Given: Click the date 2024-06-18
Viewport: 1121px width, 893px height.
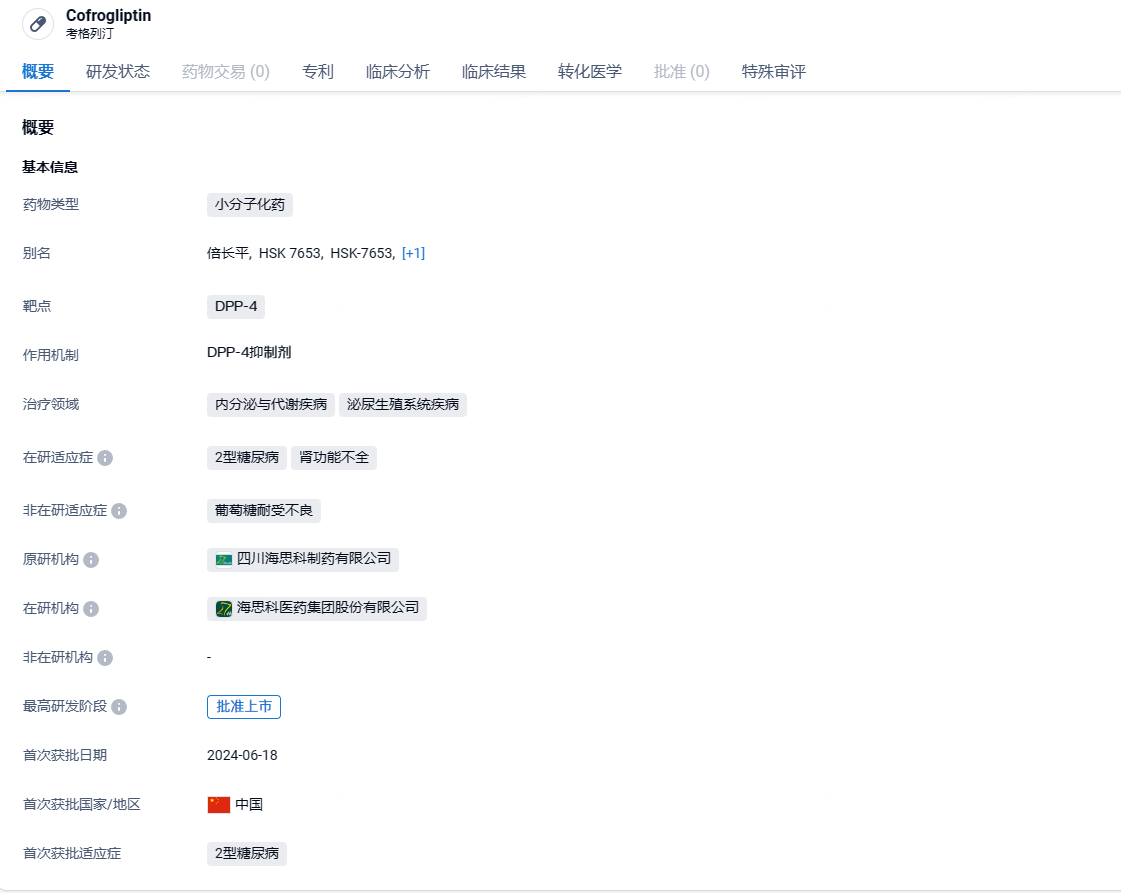Looking at the screenshot, I should [x=242, y=756].
